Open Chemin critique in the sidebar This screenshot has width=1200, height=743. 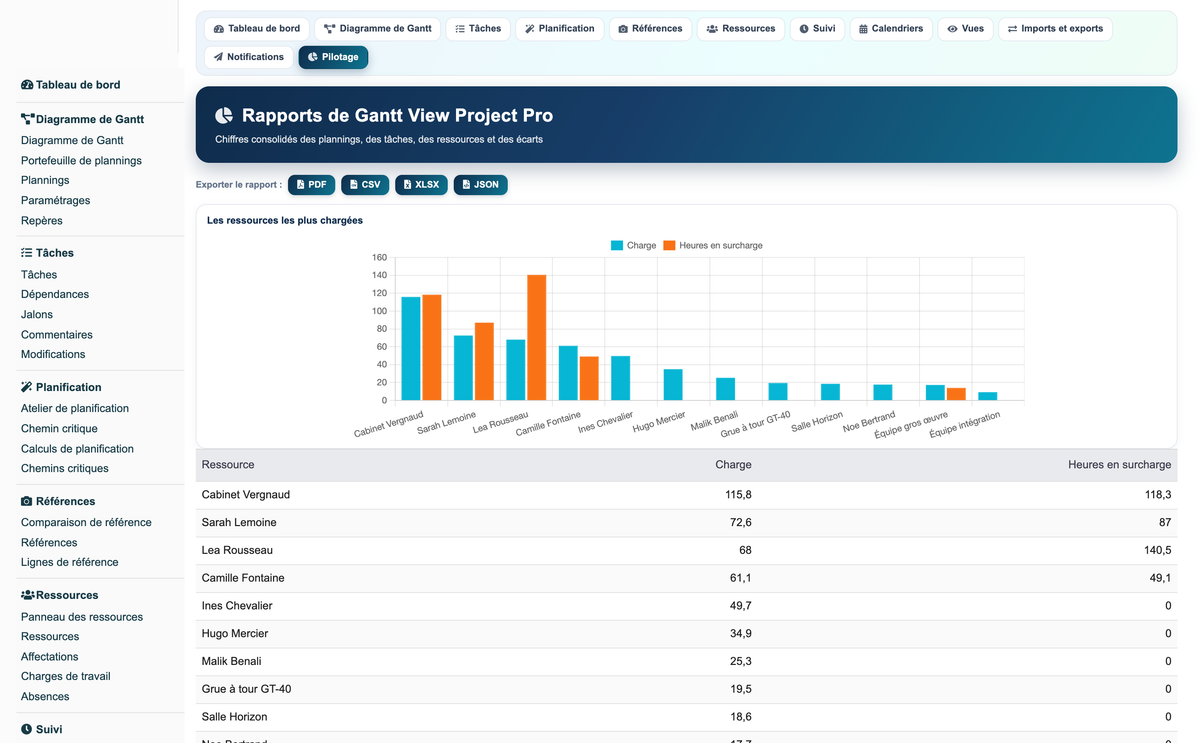[x=59, y=429]
